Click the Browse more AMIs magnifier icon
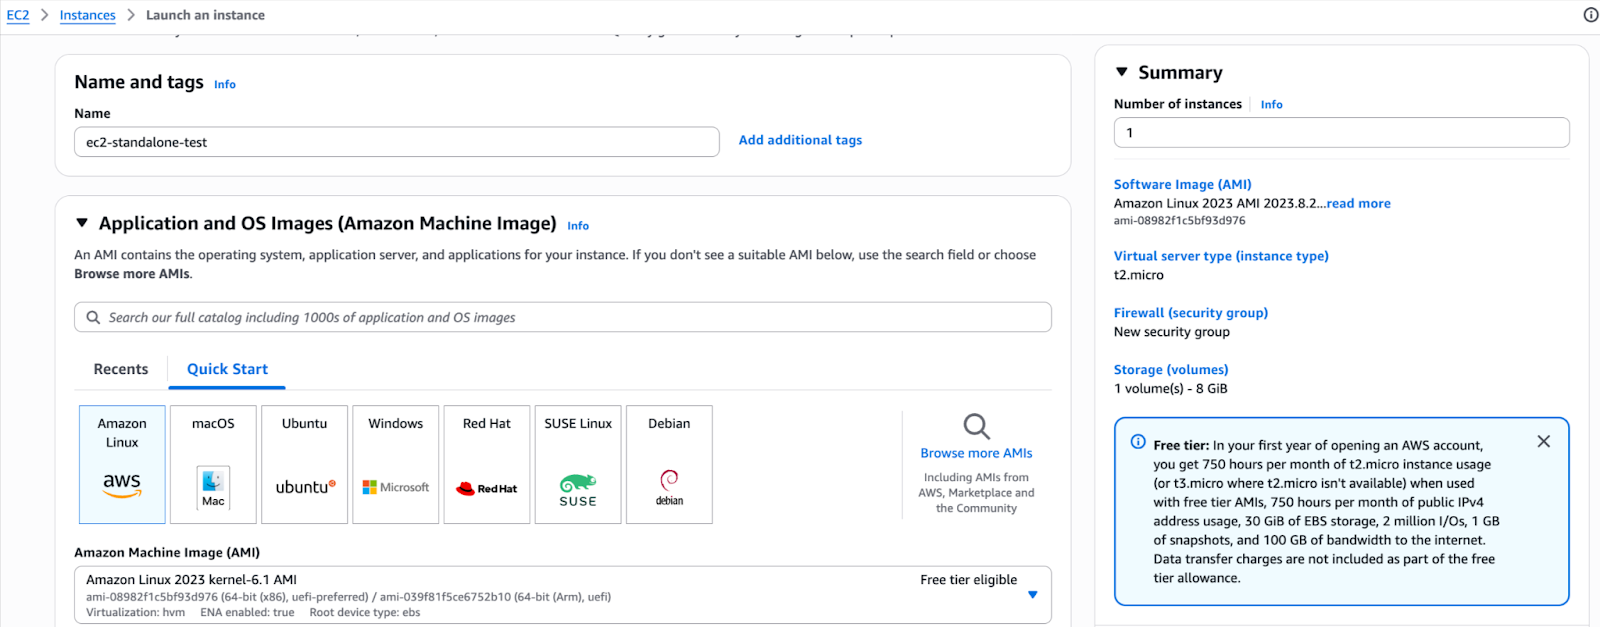The image size is (1600, 627). click(x=976, y=426)
